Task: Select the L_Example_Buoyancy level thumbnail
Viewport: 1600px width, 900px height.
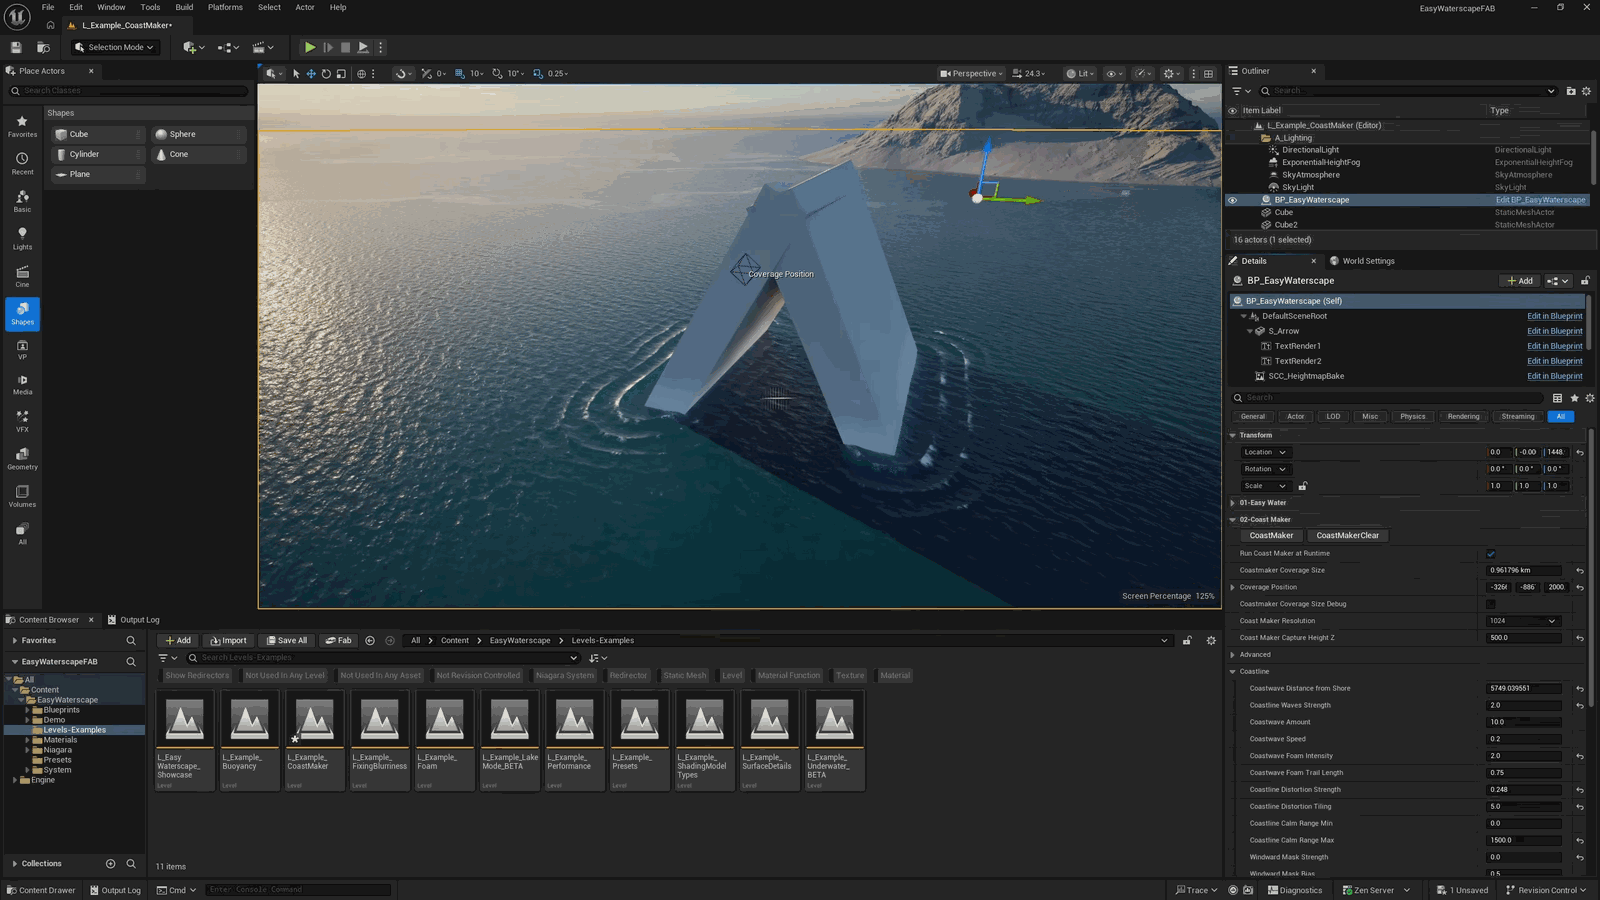Action: (249, 740)
